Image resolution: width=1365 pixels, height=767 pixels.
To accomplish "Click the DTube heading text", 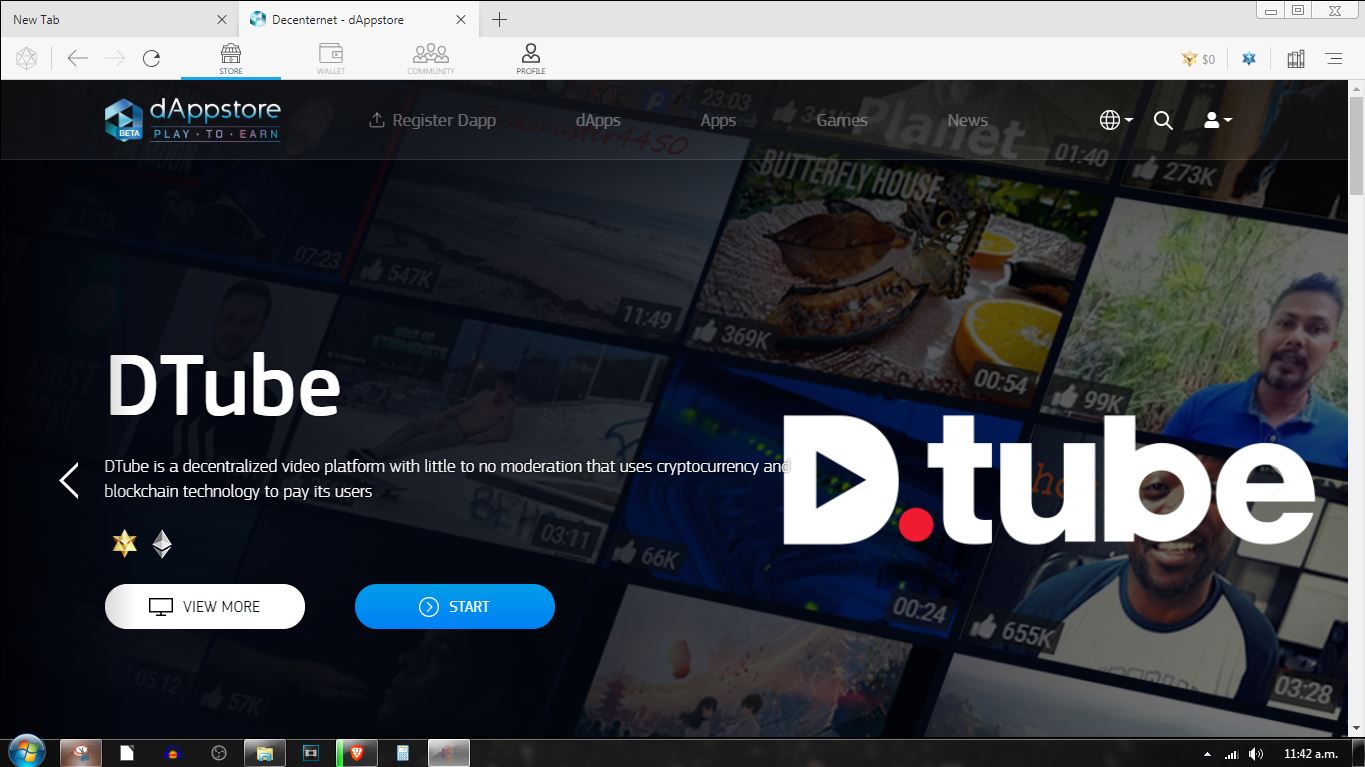I will click(x=223, y=386).
